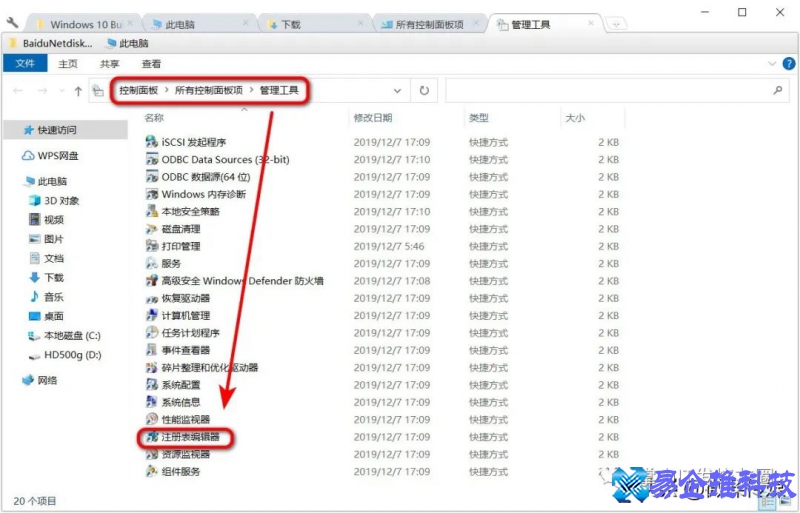Screen dimensions: 800x513
Task: Select the 事件查看器 icon
Action: coord(152,350)
